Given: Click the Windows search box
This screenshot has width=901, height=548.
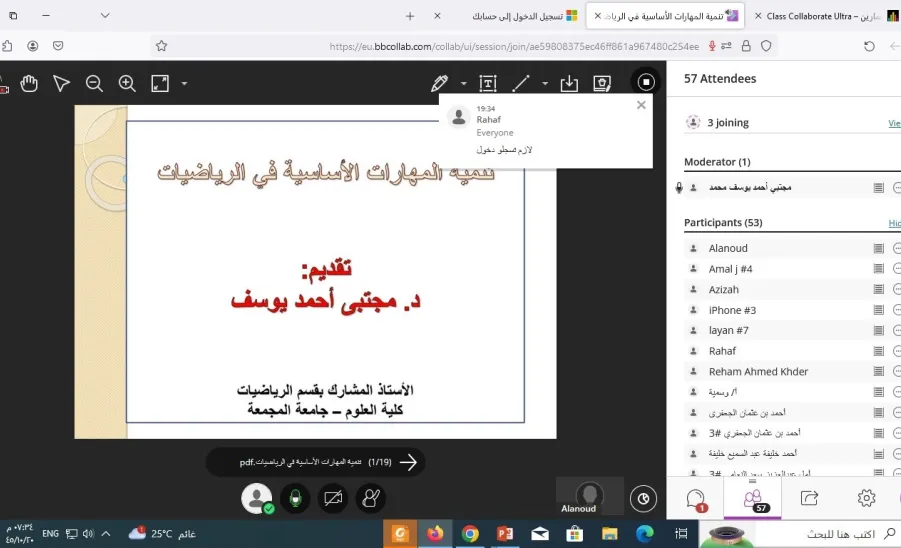Looking at the screenshot, I should (x=827, y=534).
